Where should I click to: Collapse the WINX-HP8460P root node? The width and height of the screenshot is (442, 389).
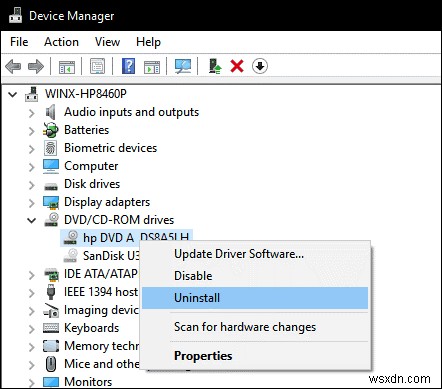pos(13,94)
